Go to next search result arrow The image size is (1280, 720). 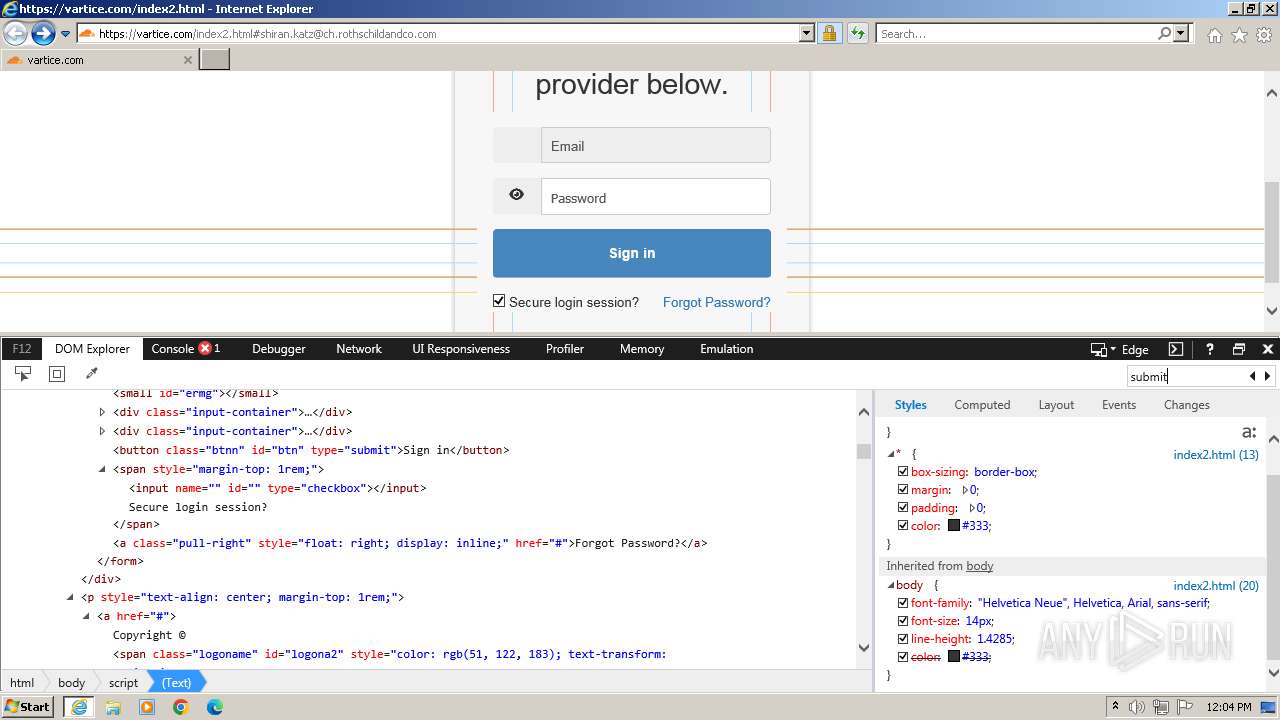click(x=1267, y=376)
